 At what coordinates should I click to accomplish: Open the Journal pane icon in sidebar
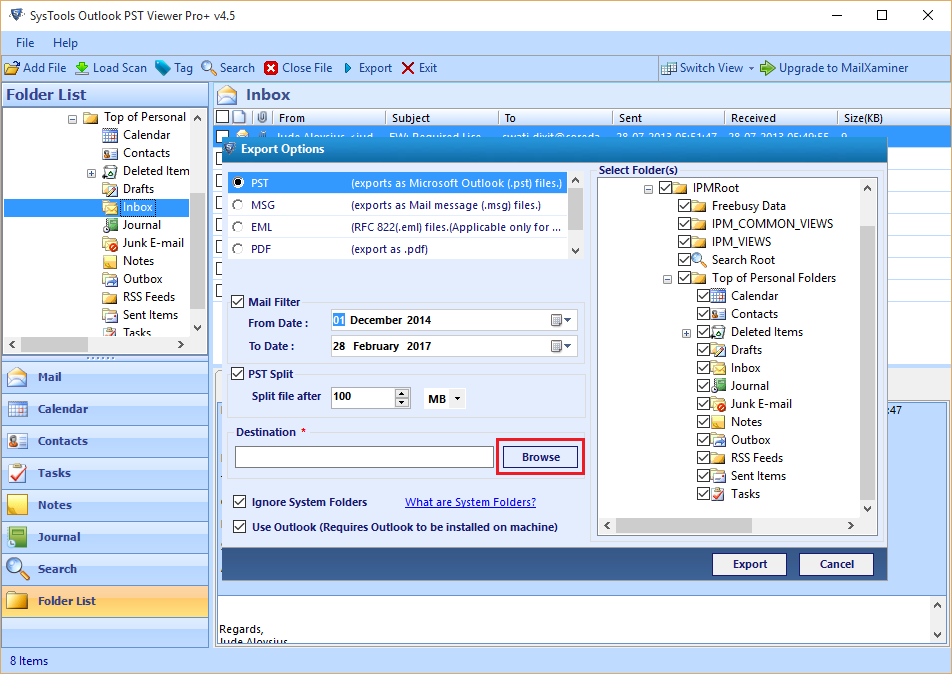pos(18,537)
